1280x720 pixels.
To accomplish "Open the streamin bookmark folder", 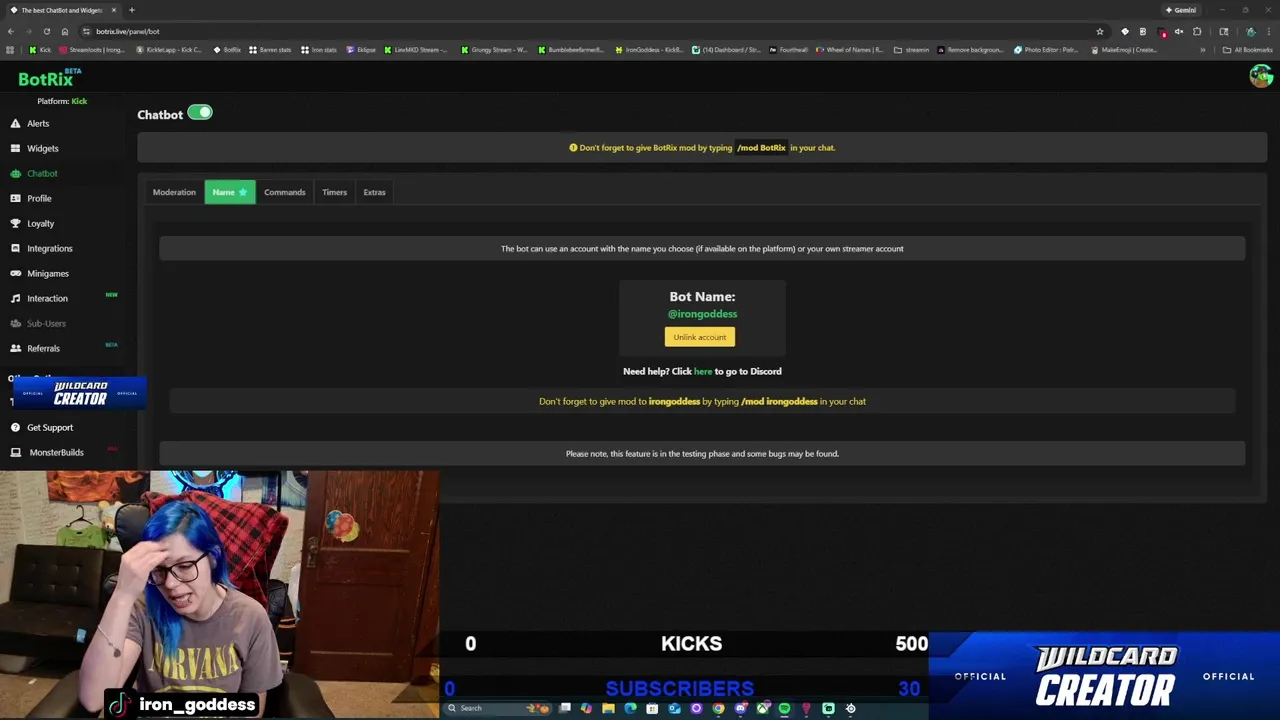I will pos(911,49).
